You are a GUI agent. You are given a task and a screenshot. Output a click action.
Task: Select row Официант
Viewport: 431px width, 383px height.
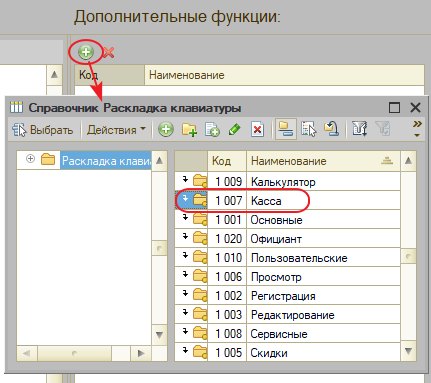tap(287, 239)
